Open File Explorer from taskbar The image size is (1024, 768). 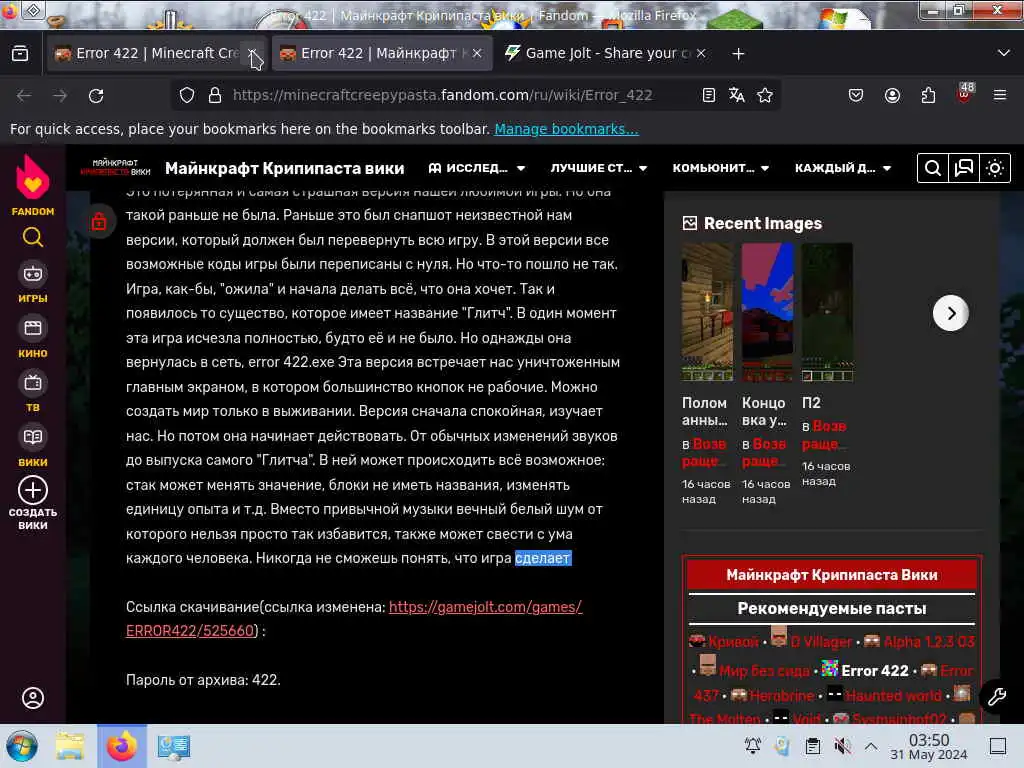coord(70,746)
